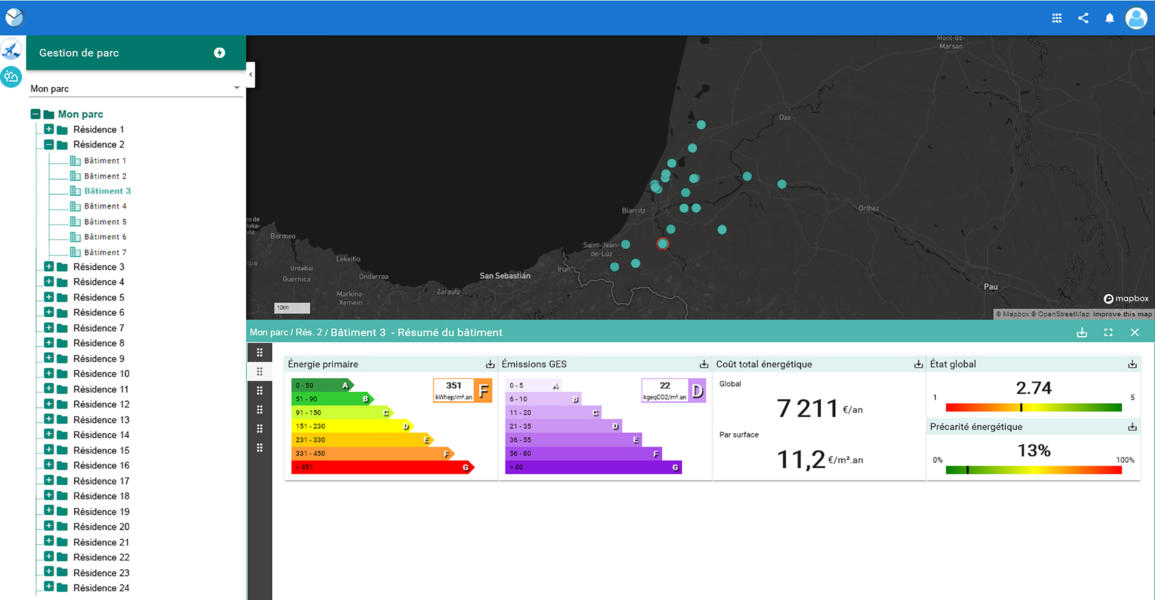Select Bâtiment 3 in tree
Viewport: 1155px width, 600px height.
[108, 191]
